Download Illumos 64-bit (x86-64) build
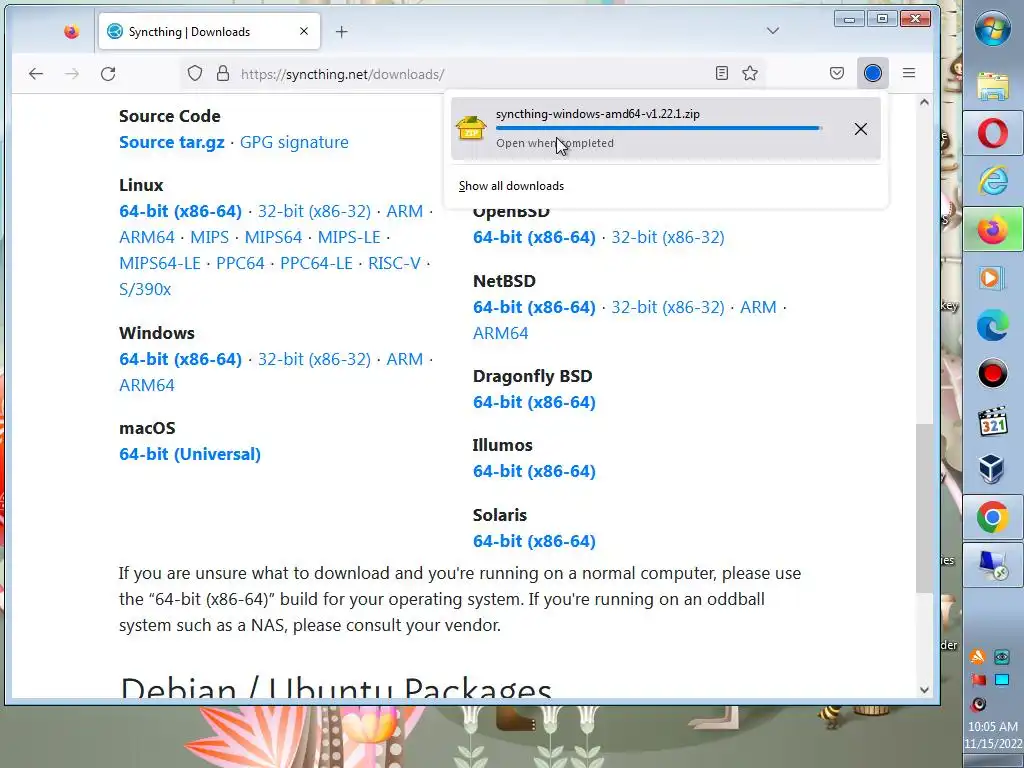The height and width of the screenshot is (768, 1024). (x=534, y=472)
